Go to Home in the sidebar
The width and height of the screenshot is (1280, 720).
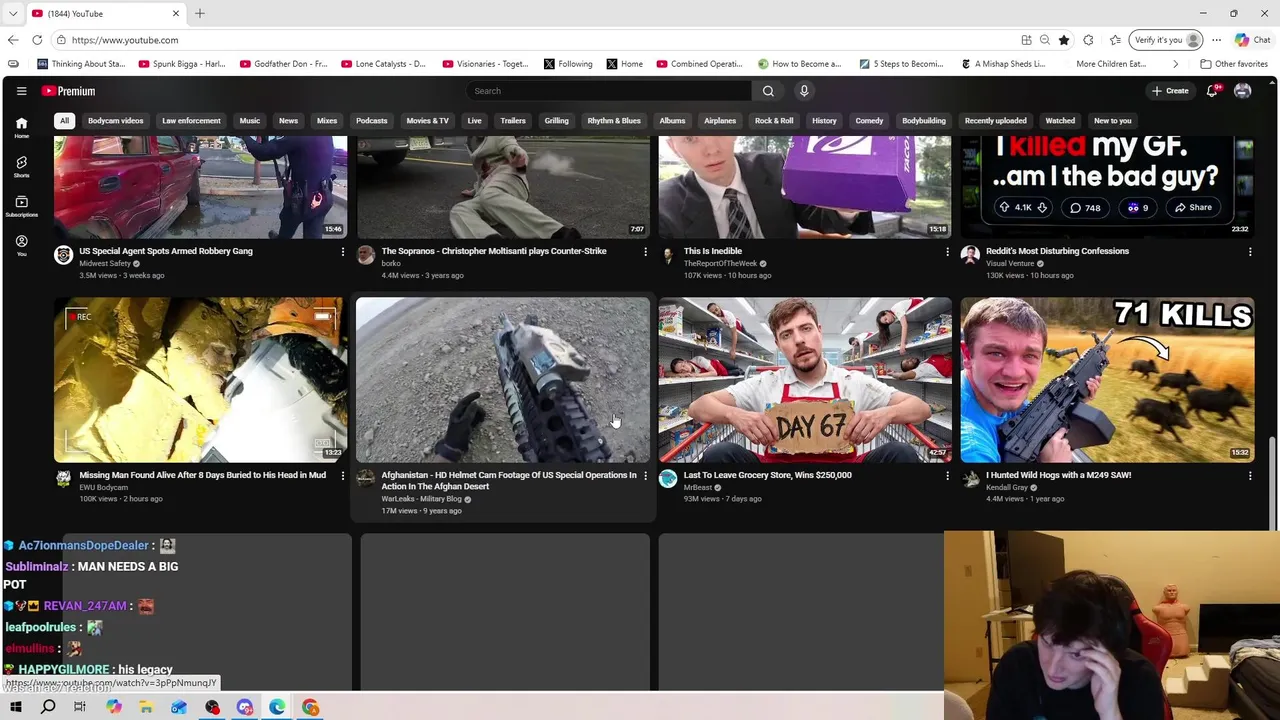pyautogui.click(x=21, y=127)
